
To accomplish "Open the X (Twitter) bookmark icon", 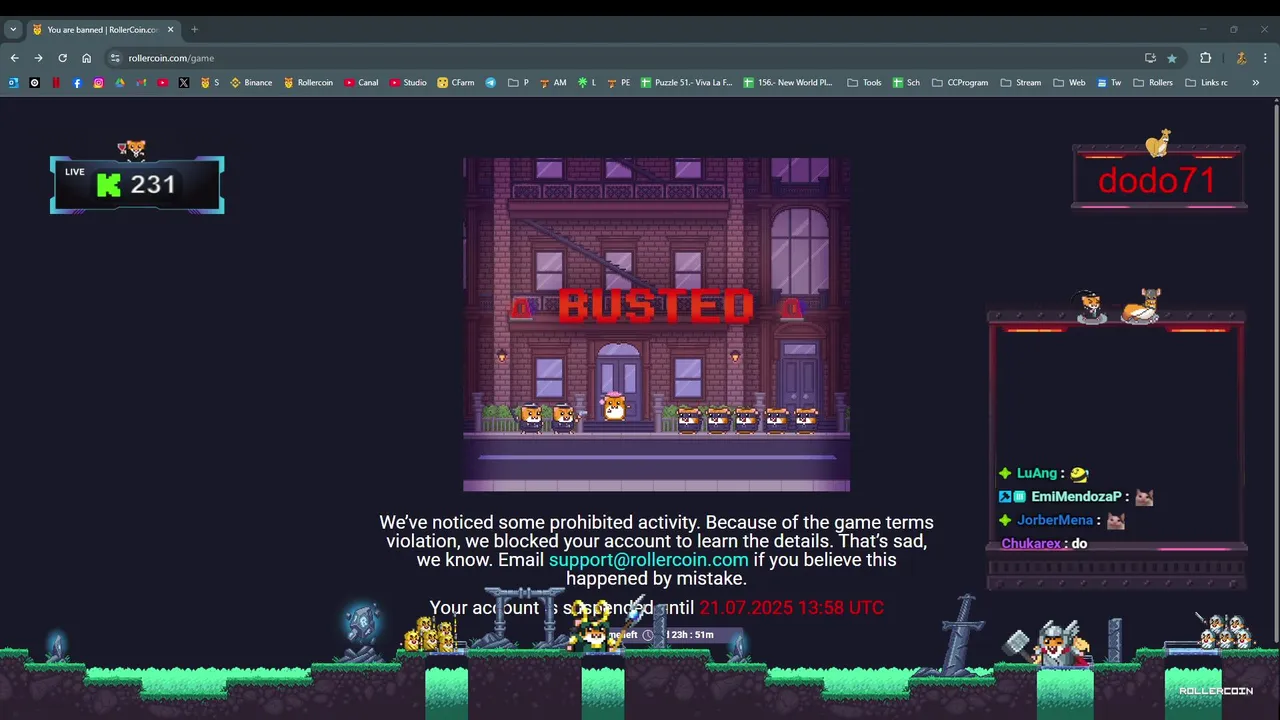I will coord(184,83).
